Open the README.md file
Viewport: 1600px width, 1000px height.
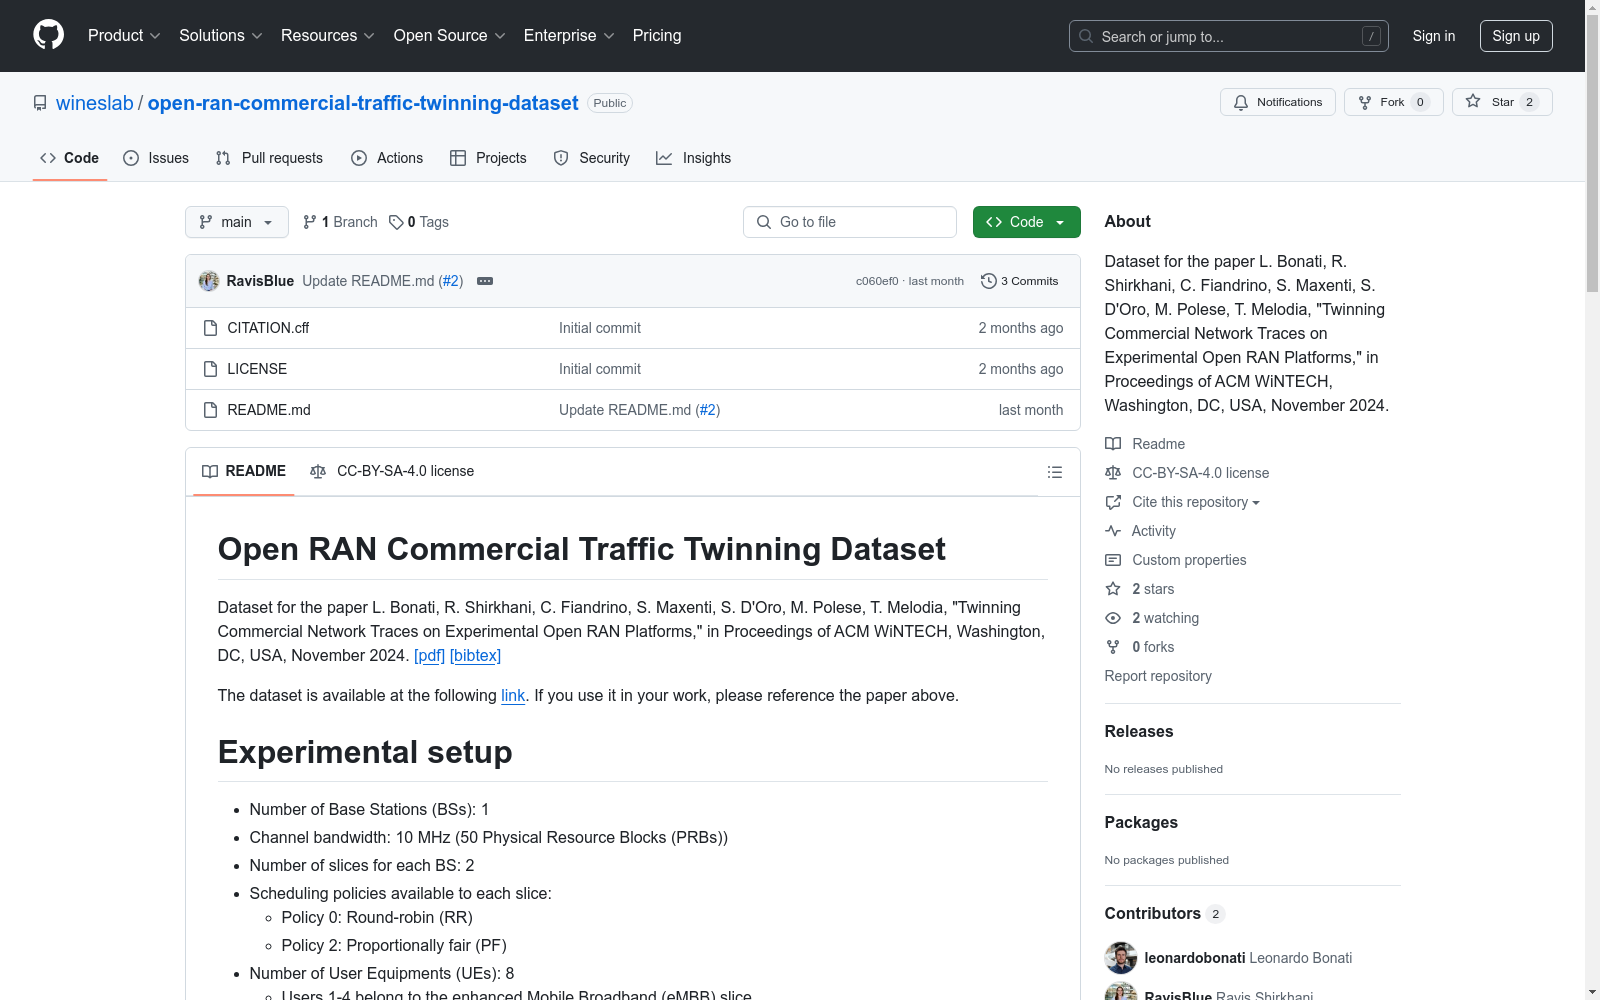point(269,410)
